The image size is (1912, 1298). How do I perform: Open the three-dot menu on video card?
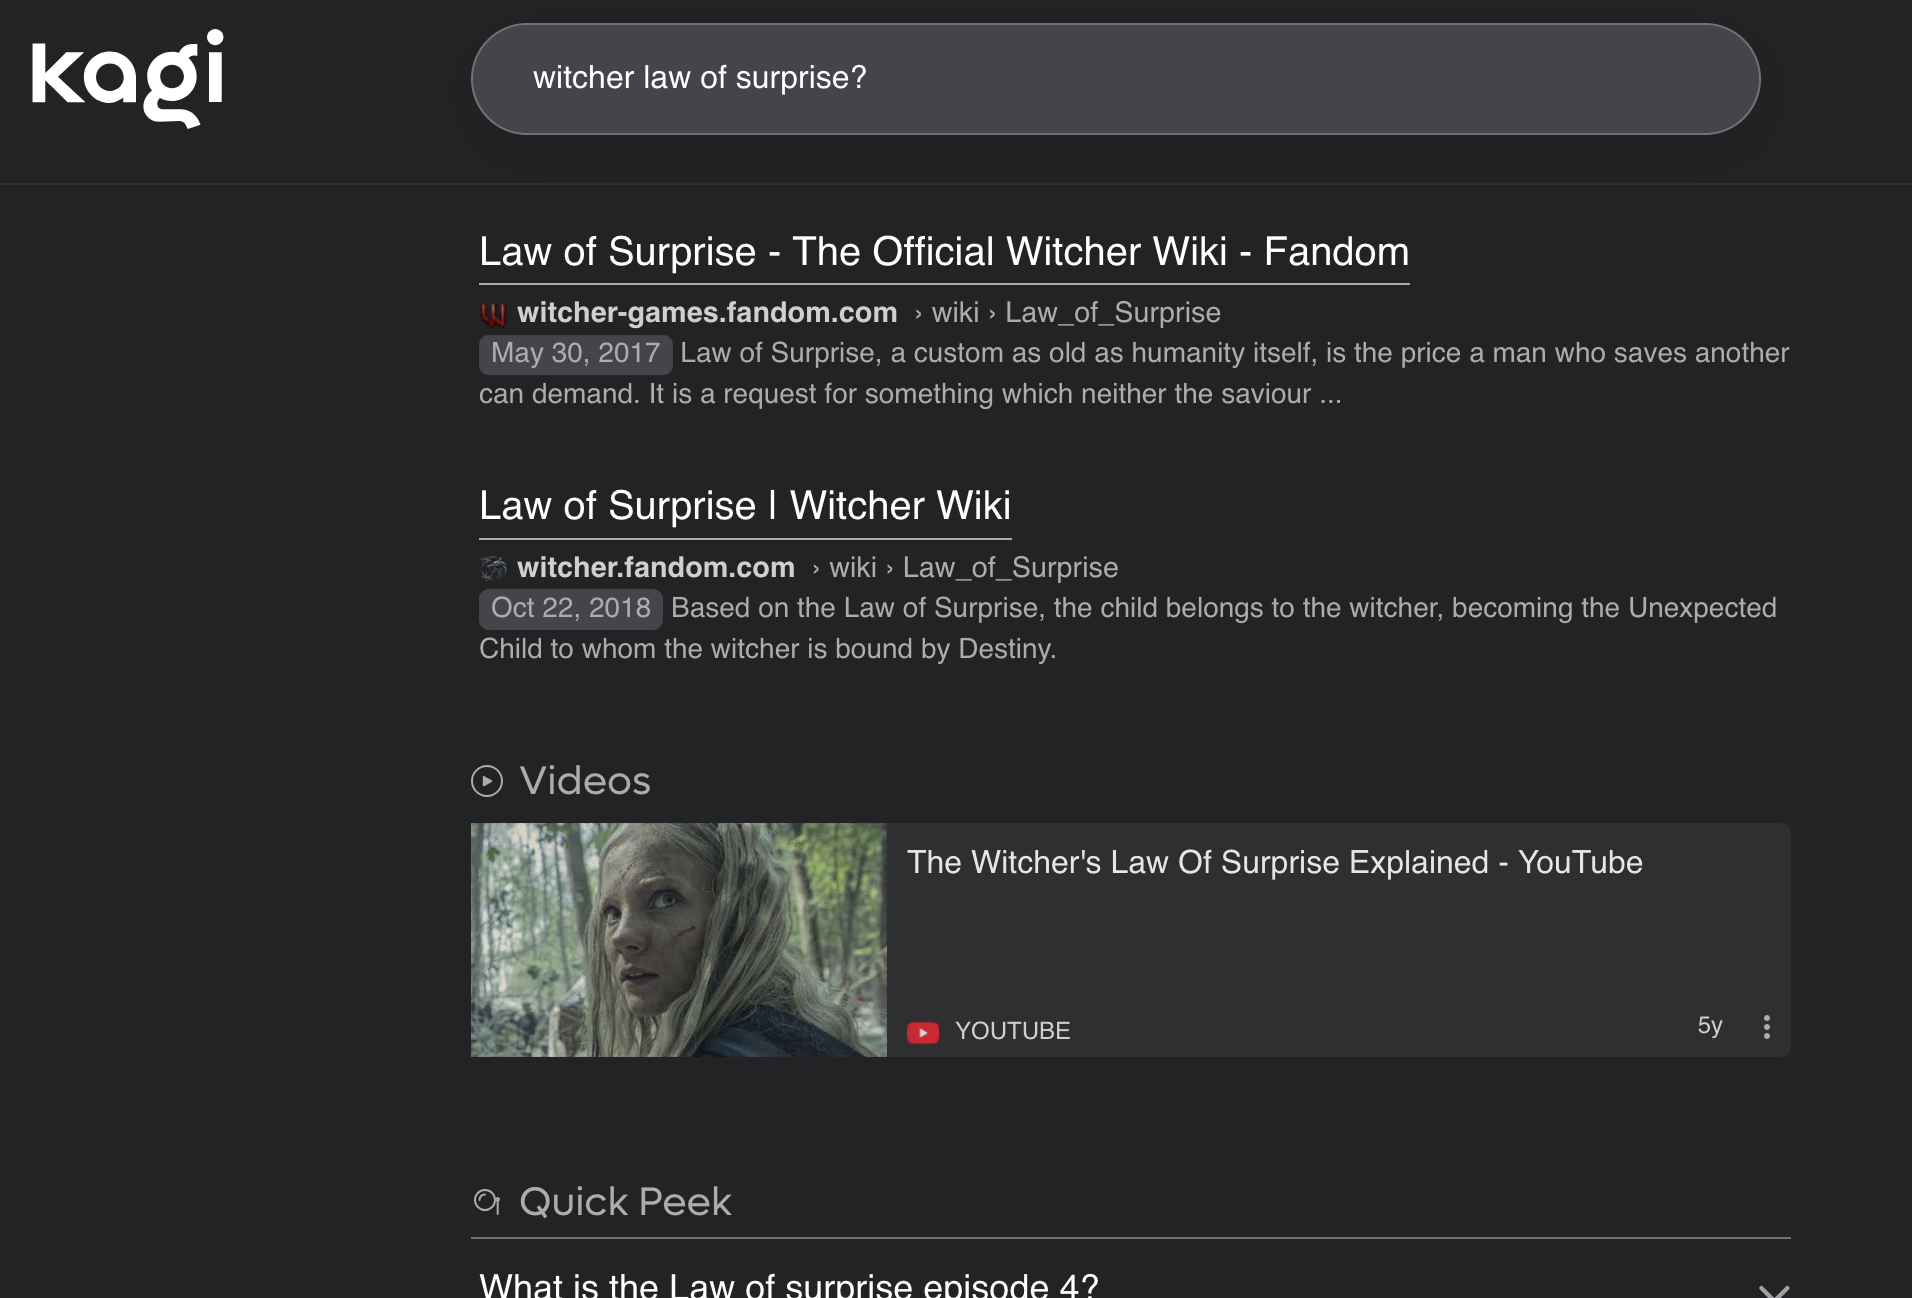coord(1767,1027)
